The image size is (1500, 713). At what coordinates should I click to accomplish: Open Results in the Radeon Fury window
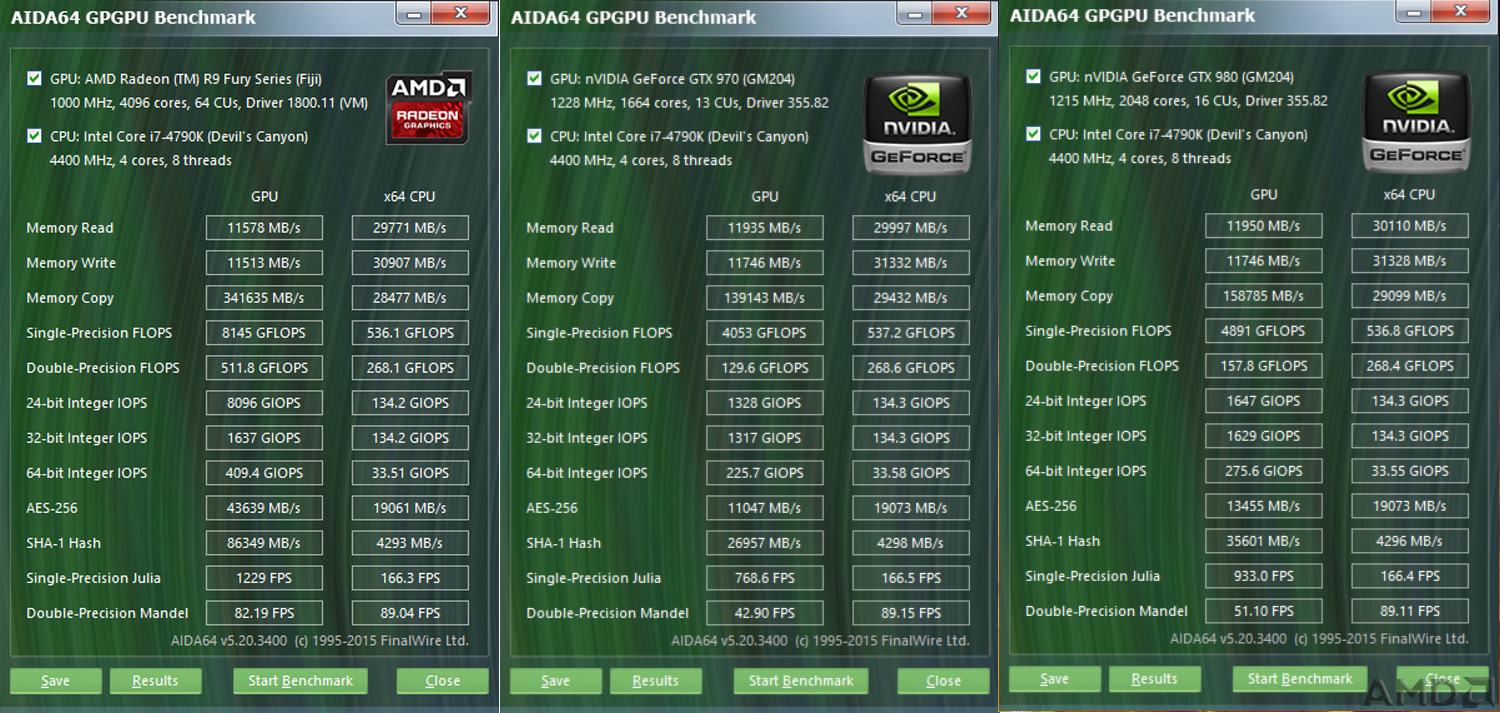(155, 681)
